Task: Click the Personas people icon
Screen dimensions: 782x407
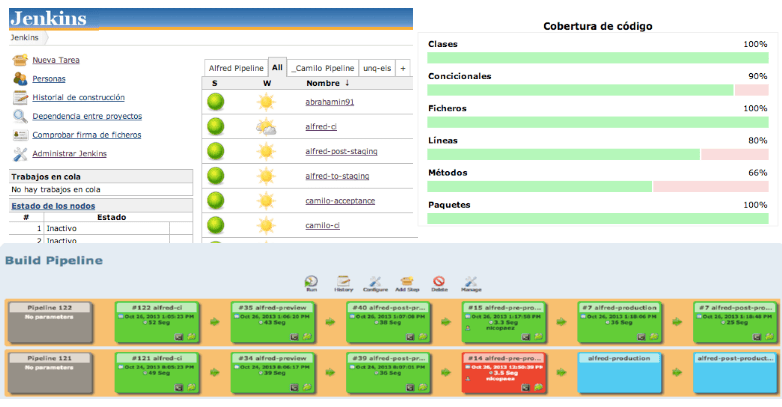Action: [x=20, y=79]
